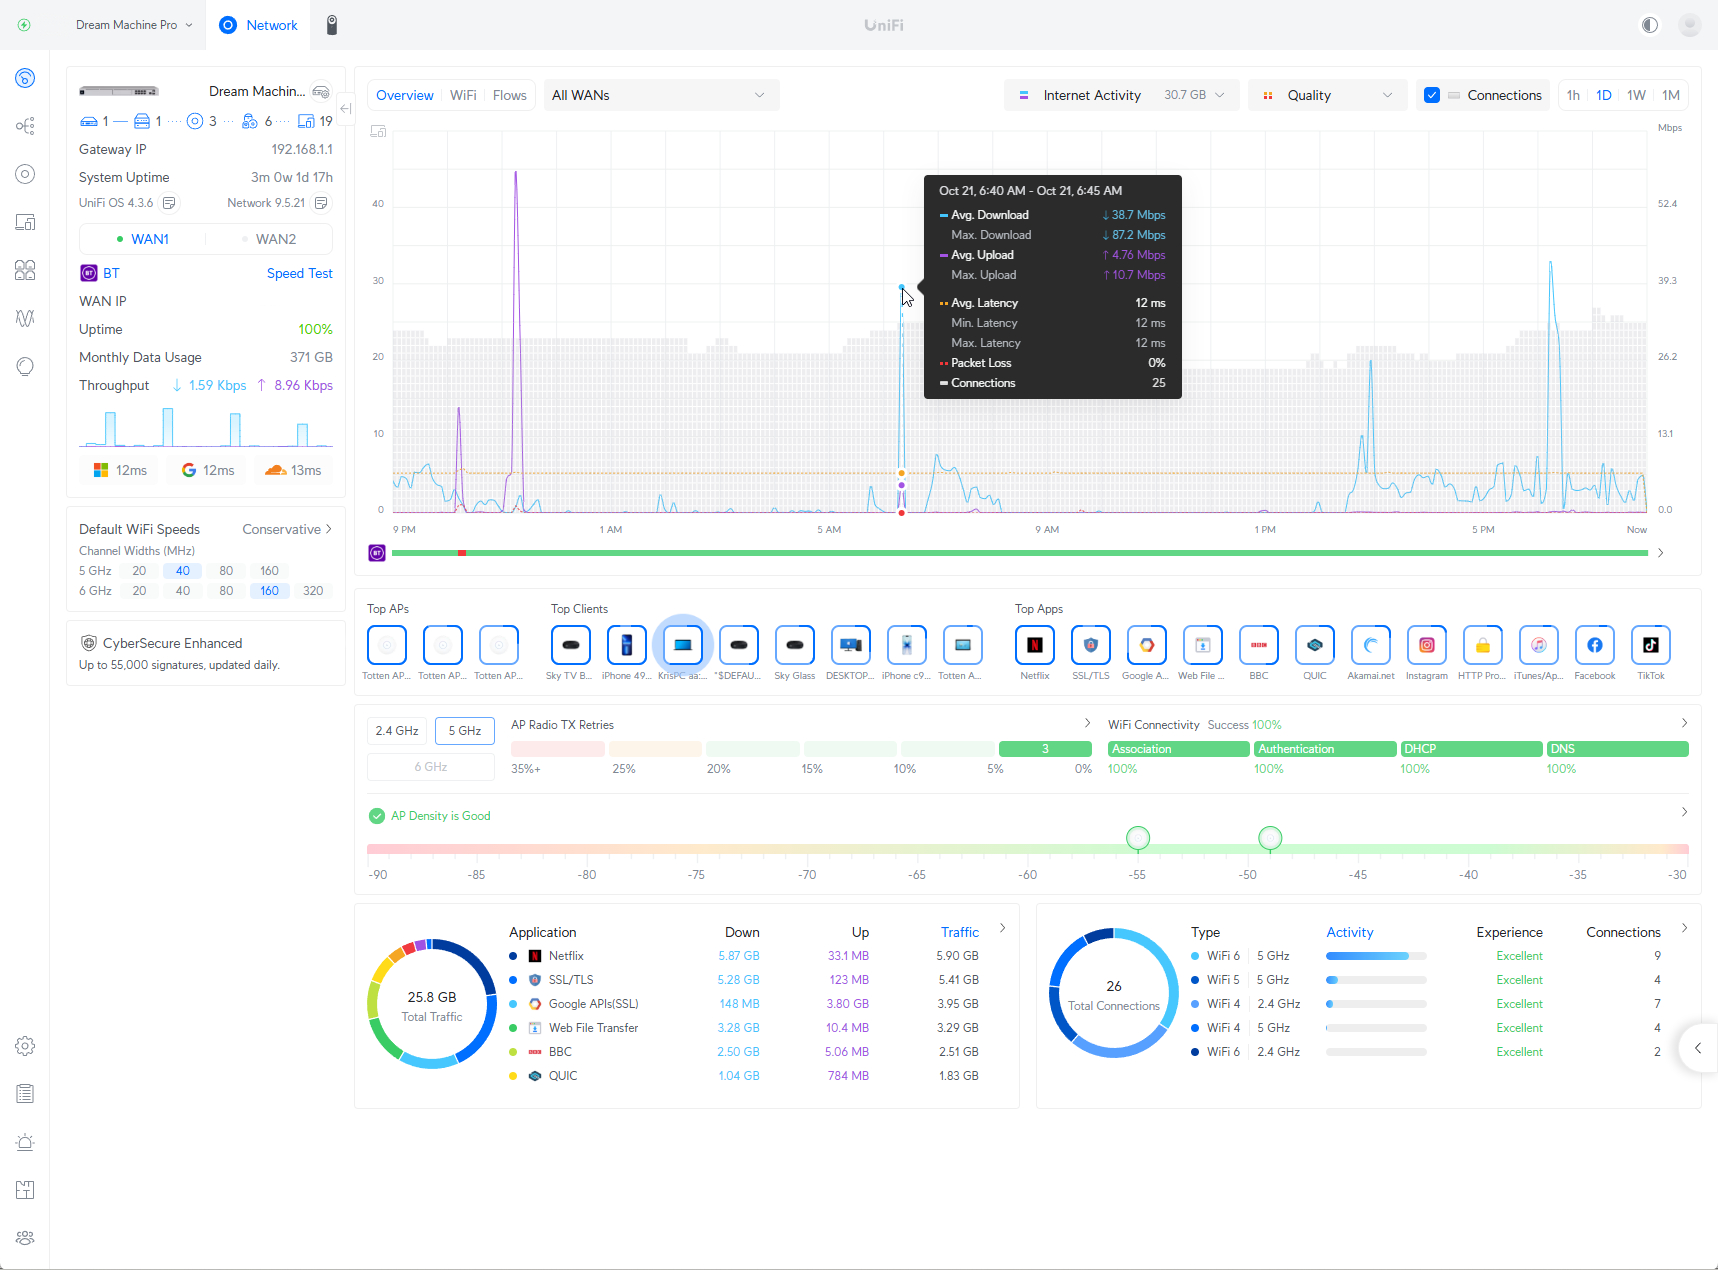The image size is (1718, 1270).
Task: Switch to the 2.4 GHz radio band
Action: pyautogui.click(x=396, y=730)
